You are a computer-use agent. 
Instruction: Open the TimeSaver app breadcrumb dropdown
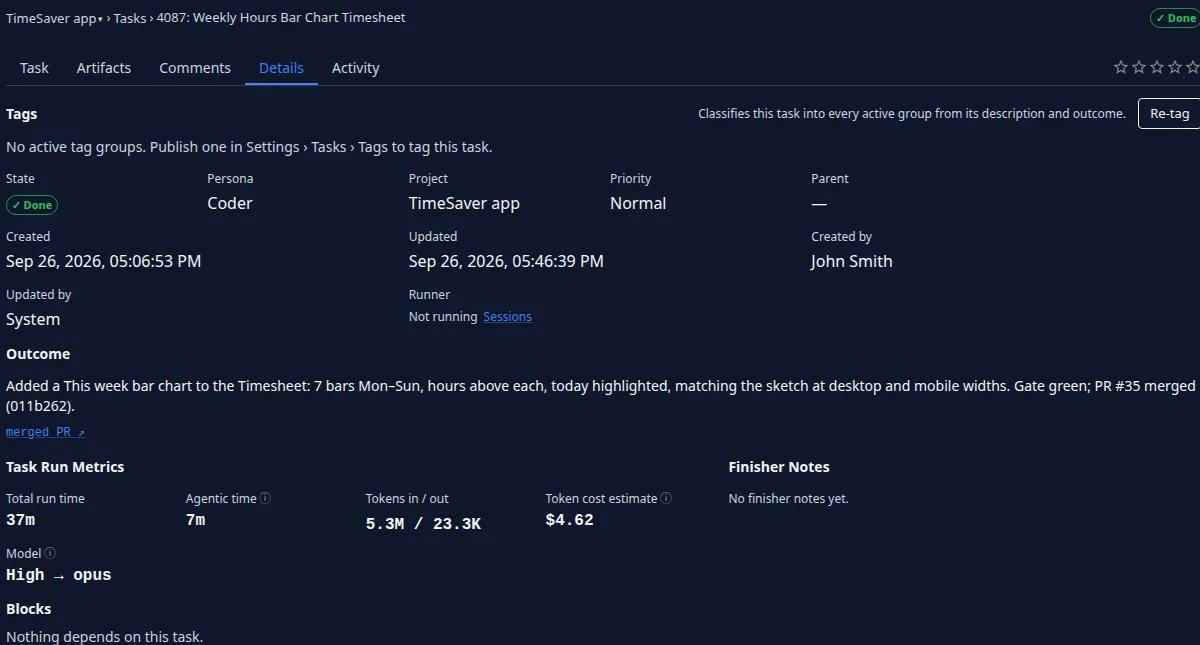(x=55, y=18)
